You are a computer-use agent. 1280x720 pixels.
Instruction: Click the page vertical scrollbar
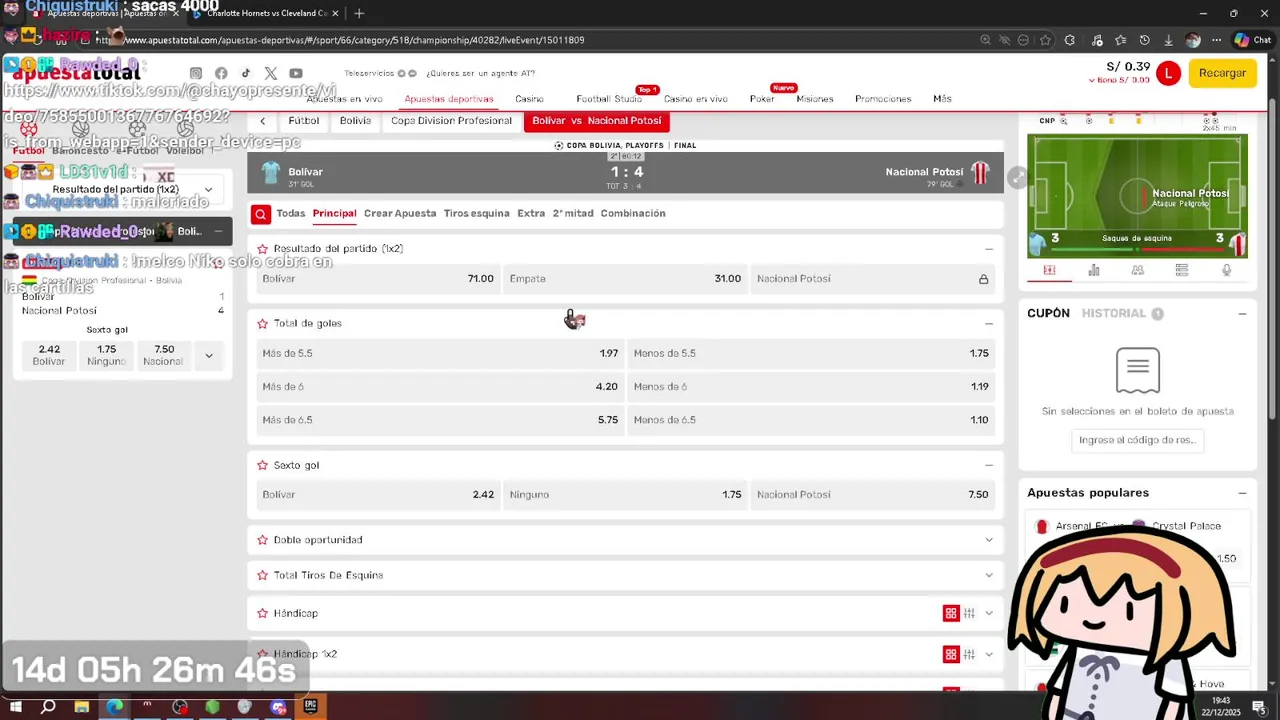[x=1272, y=260]
